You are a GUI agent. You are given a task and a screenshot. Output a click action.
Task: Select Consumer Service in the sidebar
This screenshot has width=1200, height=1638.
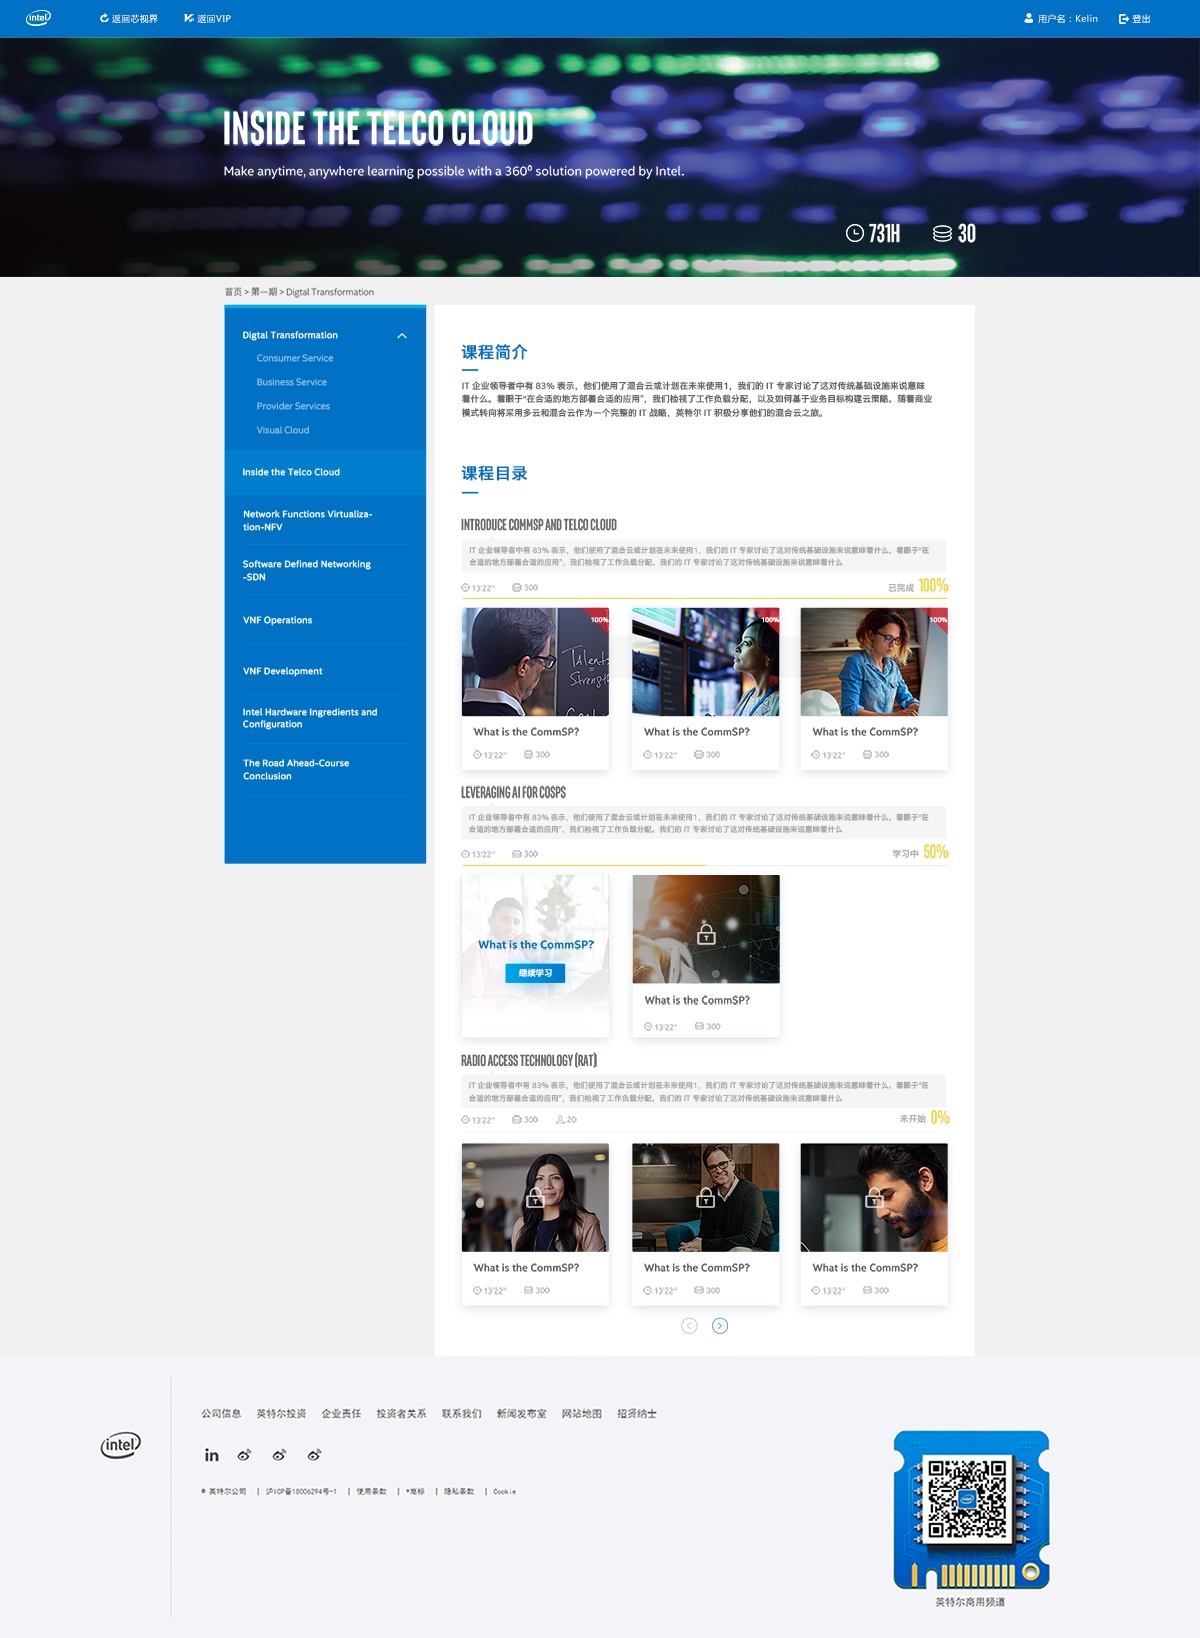click(x=295, y=358)
